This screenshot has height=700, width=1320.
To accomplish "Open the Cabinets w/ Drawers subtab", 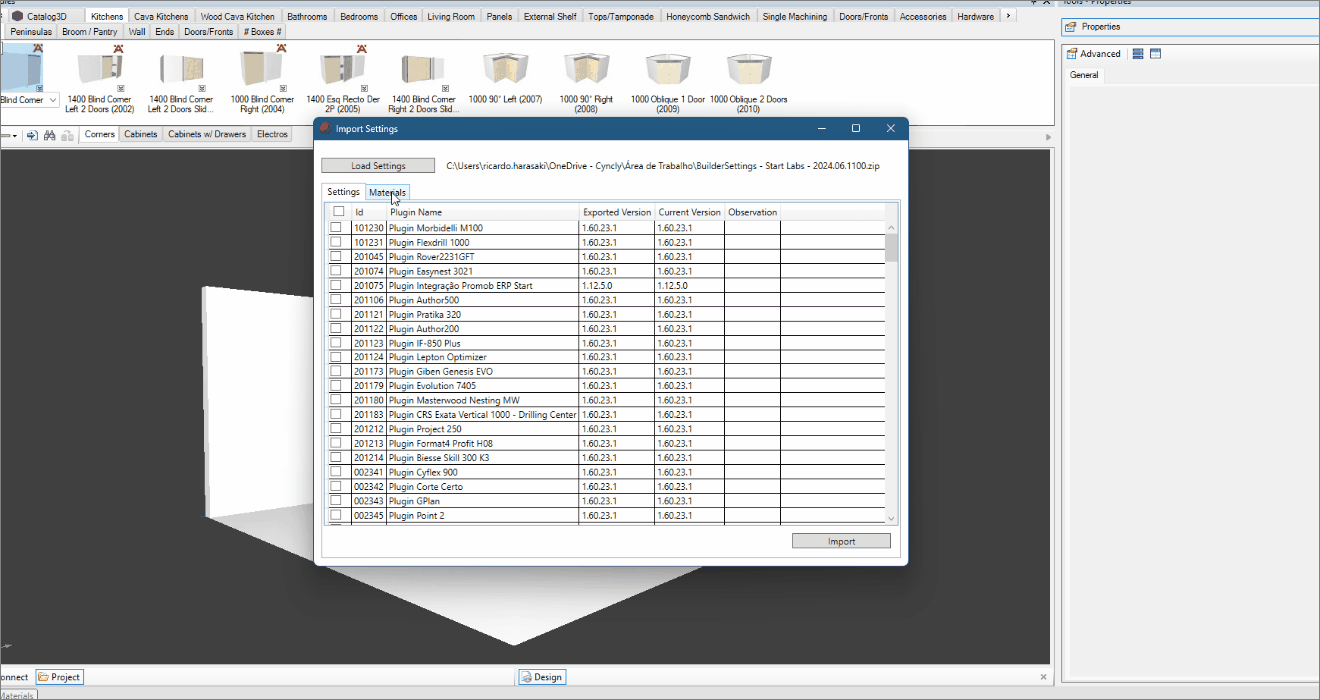I will point(207,134).
